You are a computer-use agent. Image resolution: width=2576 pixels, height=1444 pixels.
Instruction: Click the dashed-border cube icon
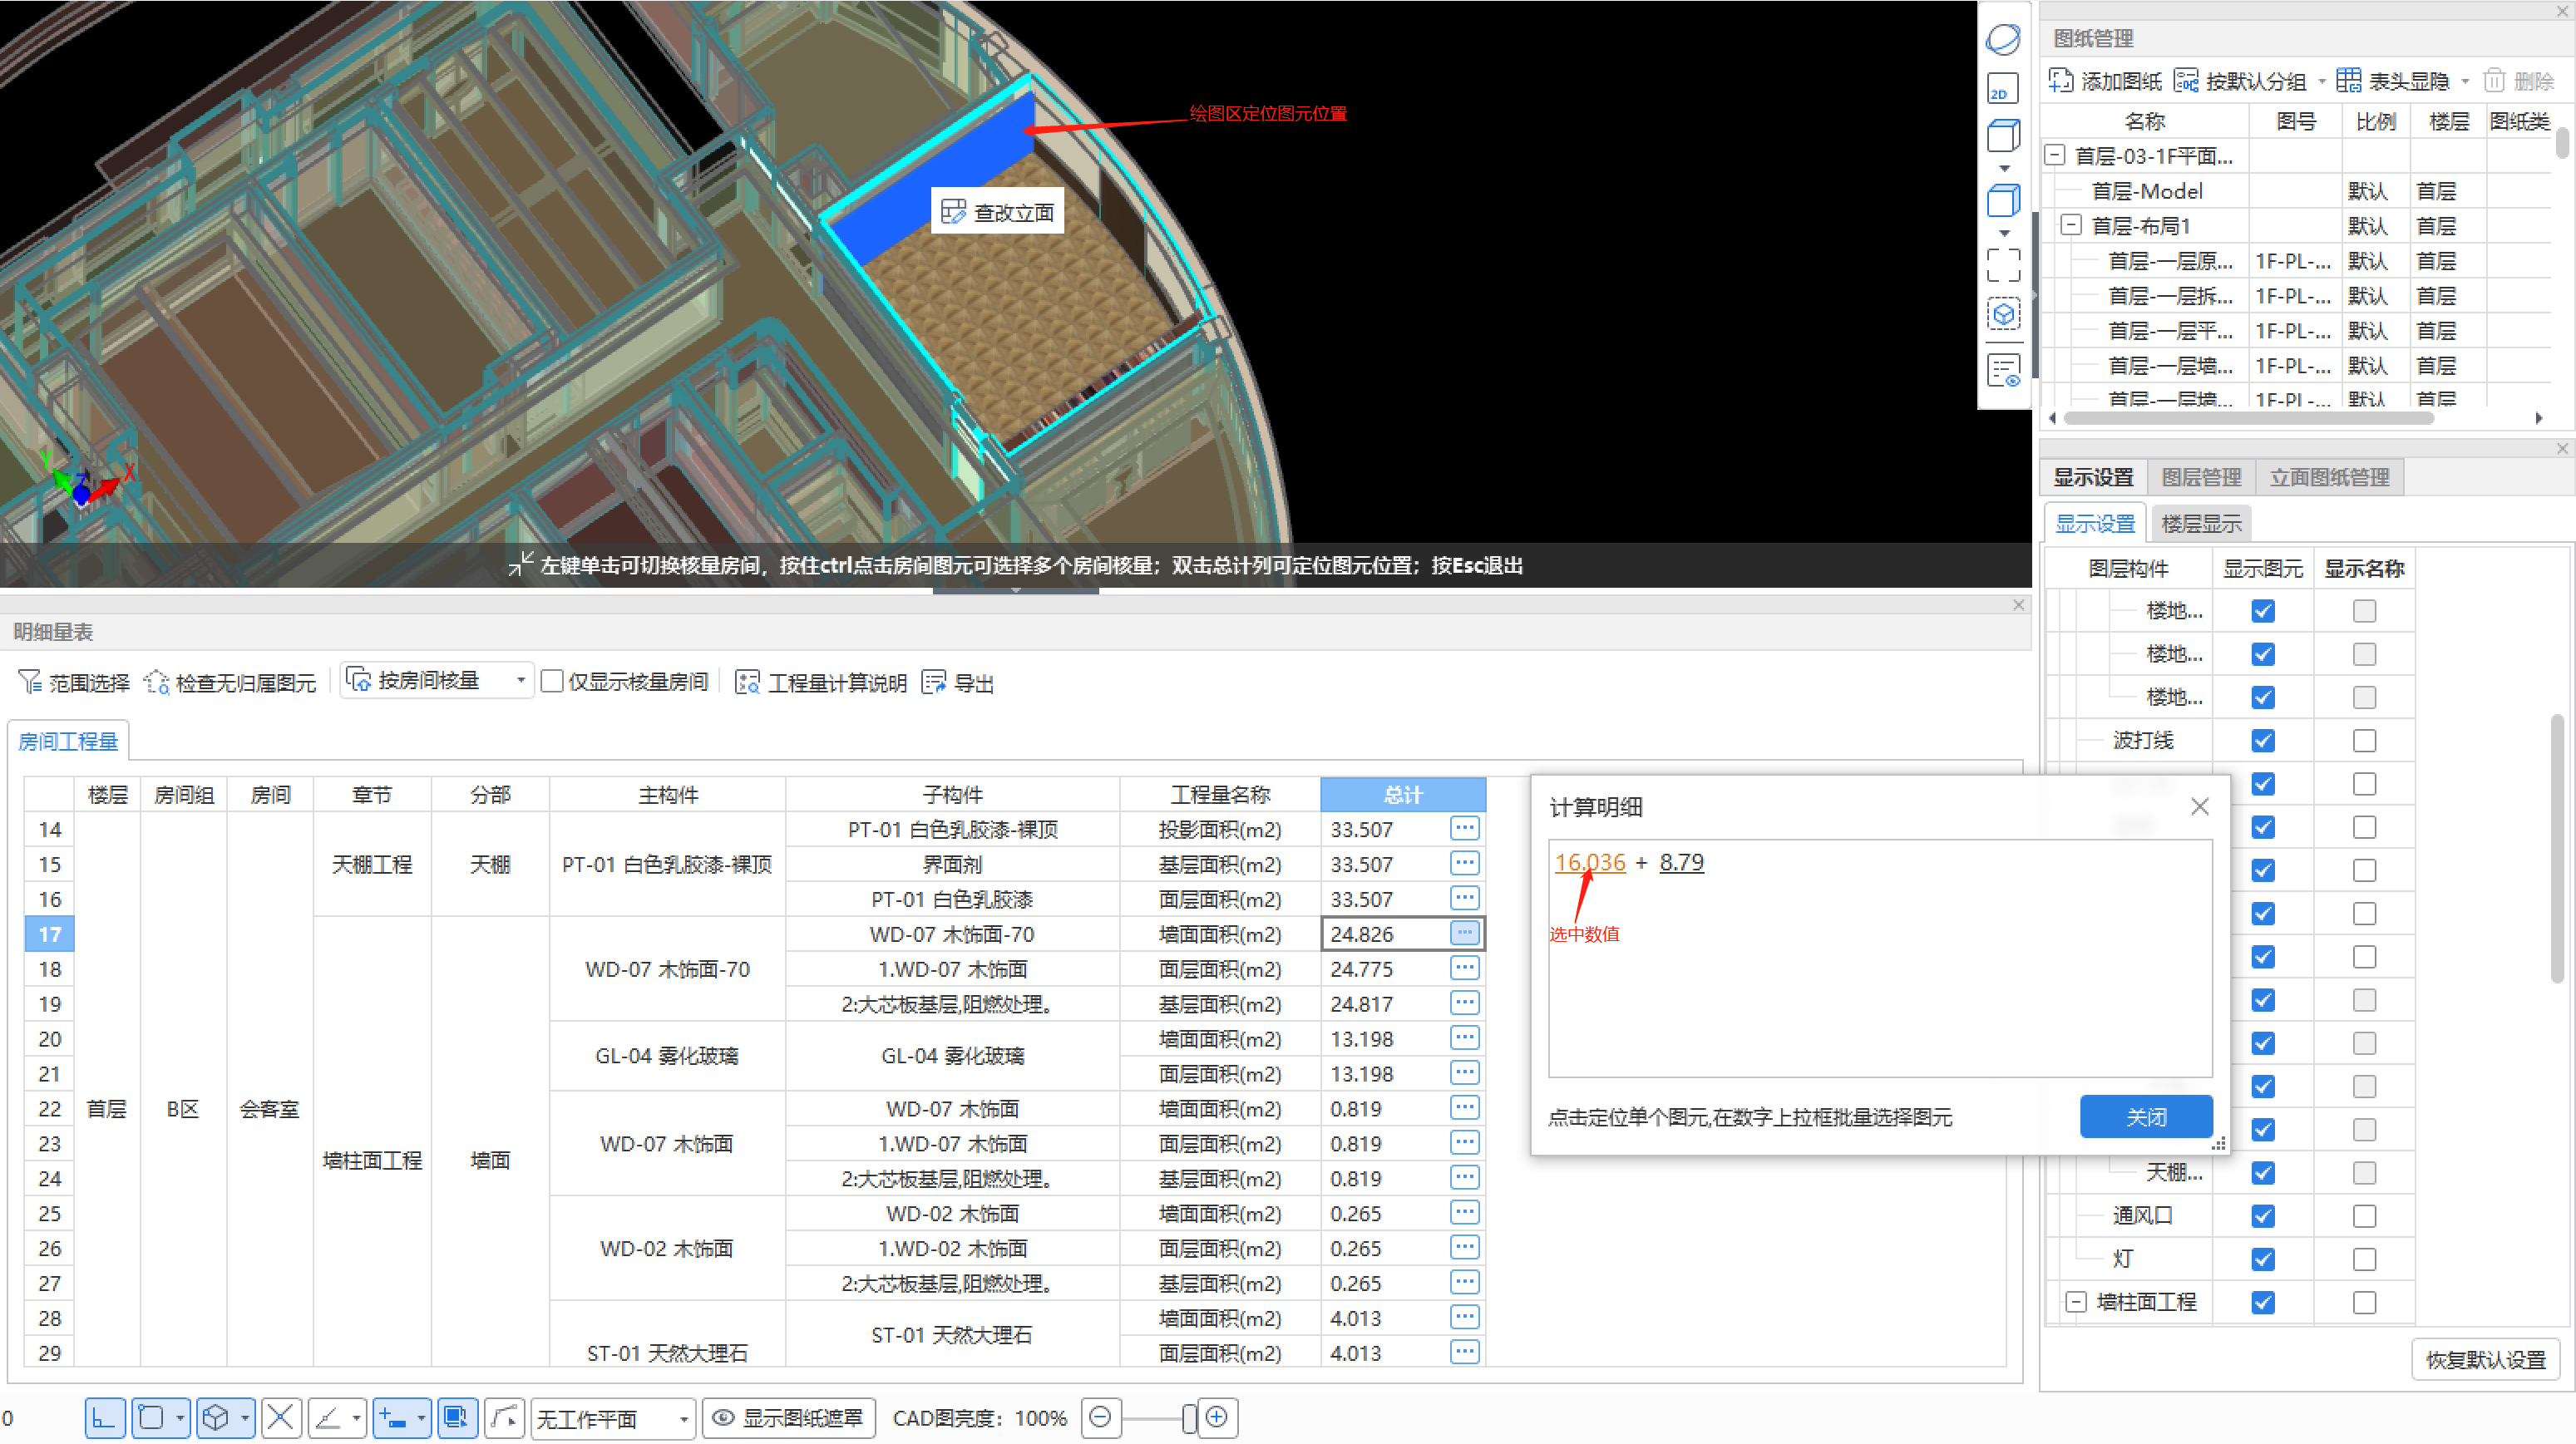coord(2003,315)
